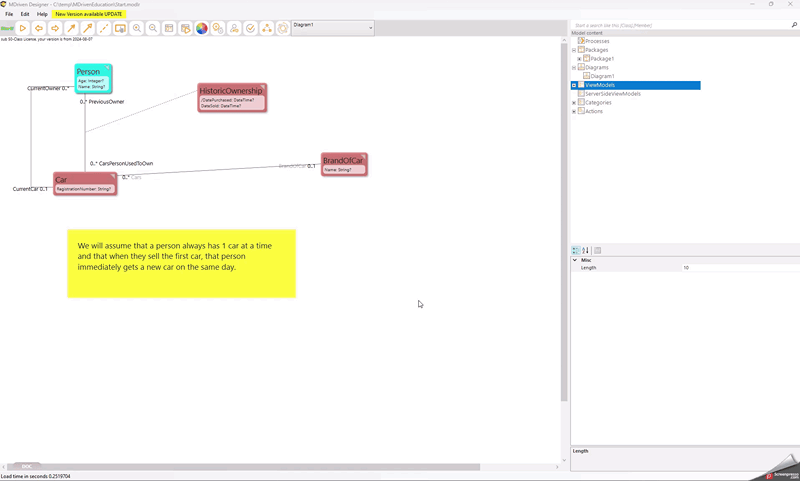Click the zoom in magnifier icon
Viewport: 800px width, 481px height.
pos(137,28)
